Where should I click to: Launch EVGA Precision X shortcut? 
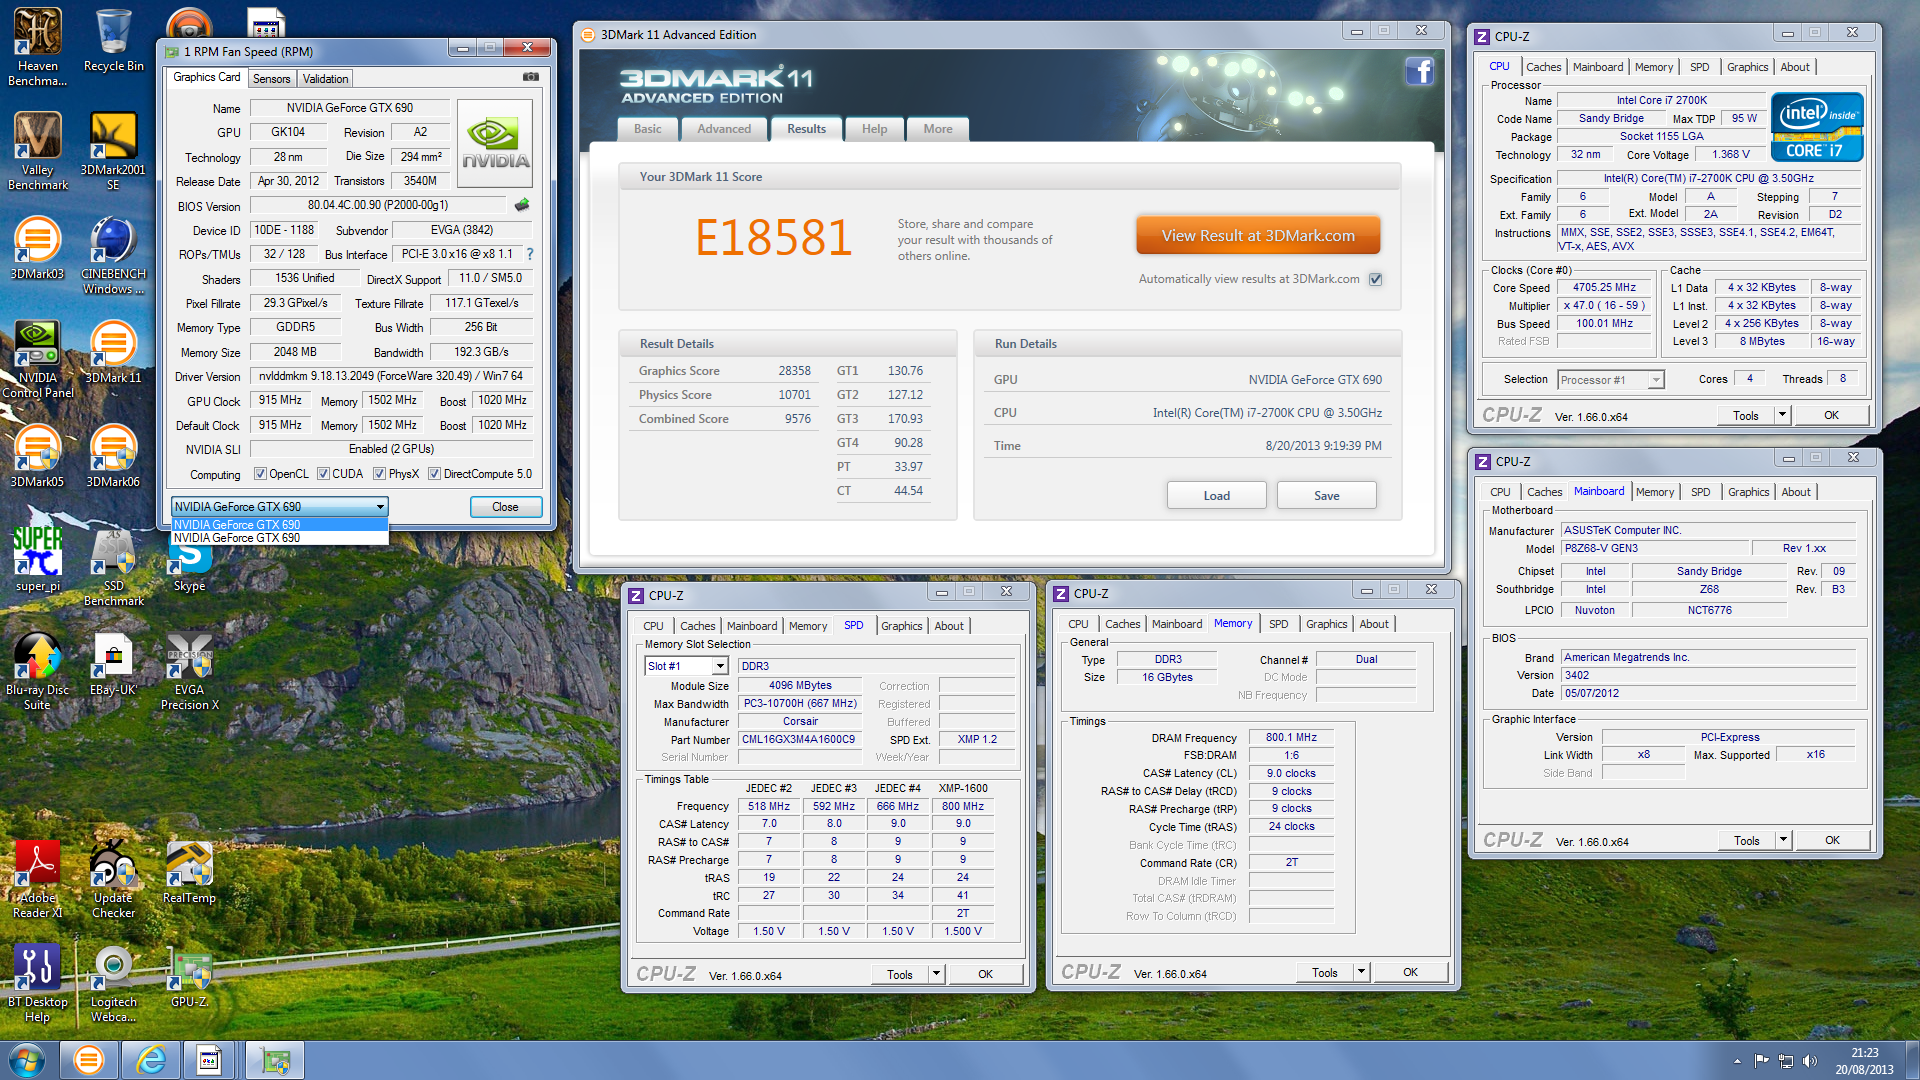189,671
